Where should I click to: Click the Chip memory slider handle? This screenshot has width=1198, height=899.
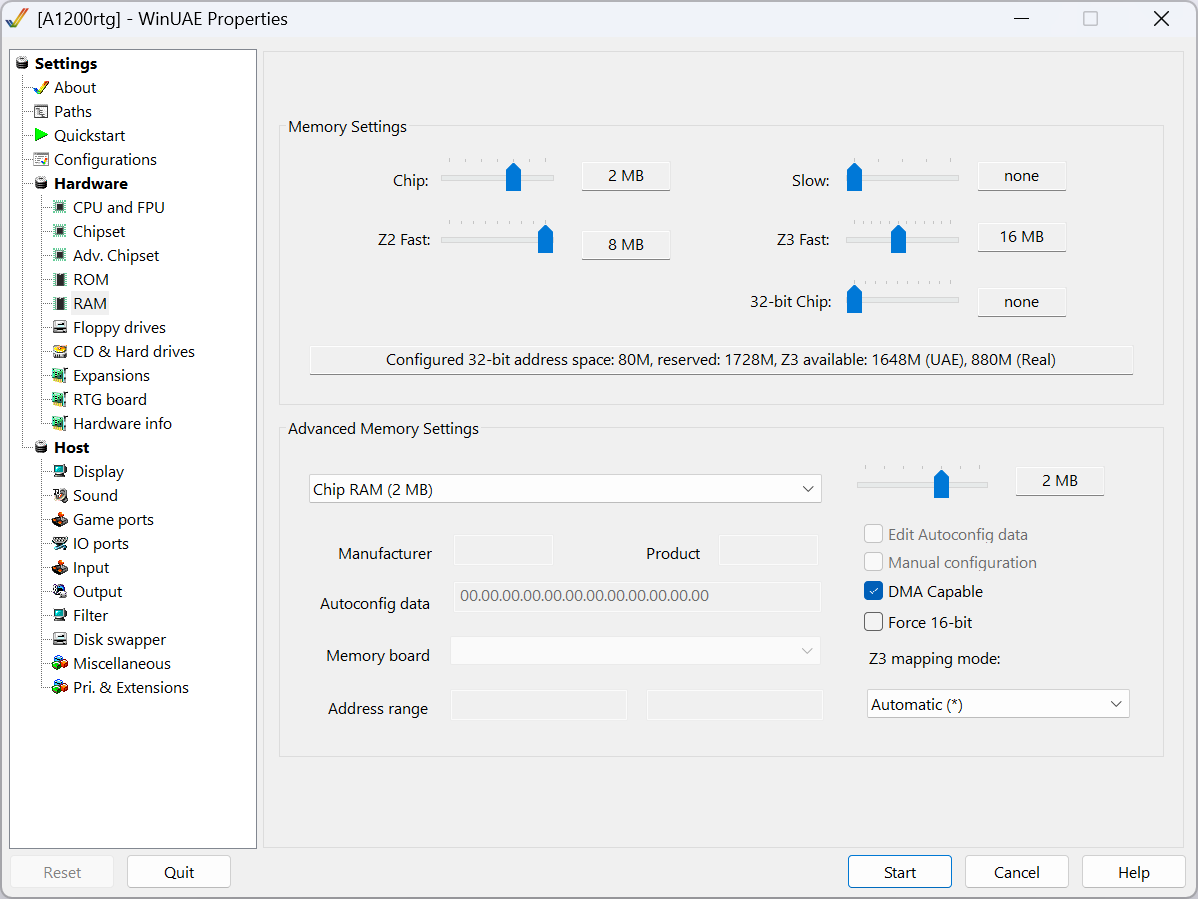[513, 177]
